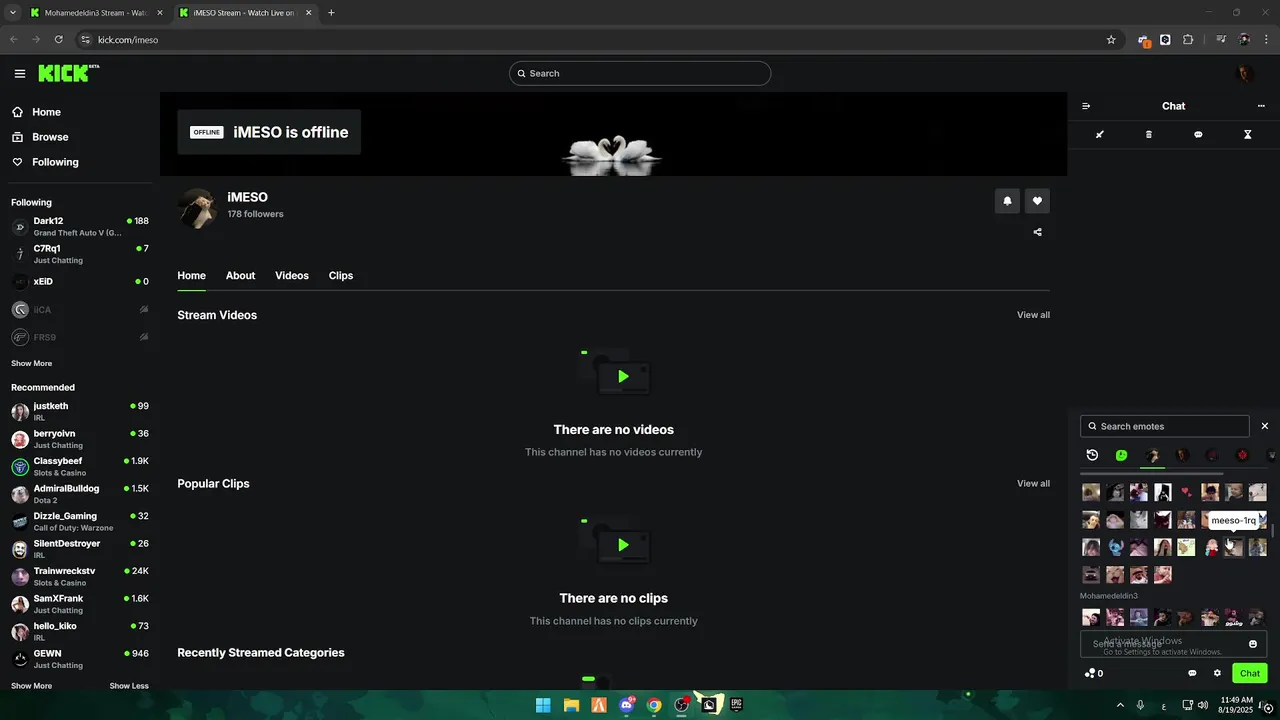Follow iMESO with the heart button
Viewport: 1280px width, 720px height.
[x=1037, y=201]
